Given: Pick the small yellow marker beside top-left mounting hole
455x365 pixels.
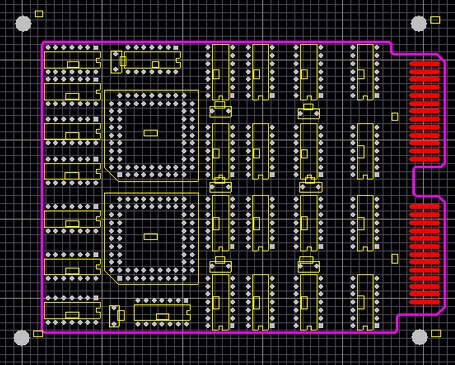Looking at the screenshot, I should 39,14.
